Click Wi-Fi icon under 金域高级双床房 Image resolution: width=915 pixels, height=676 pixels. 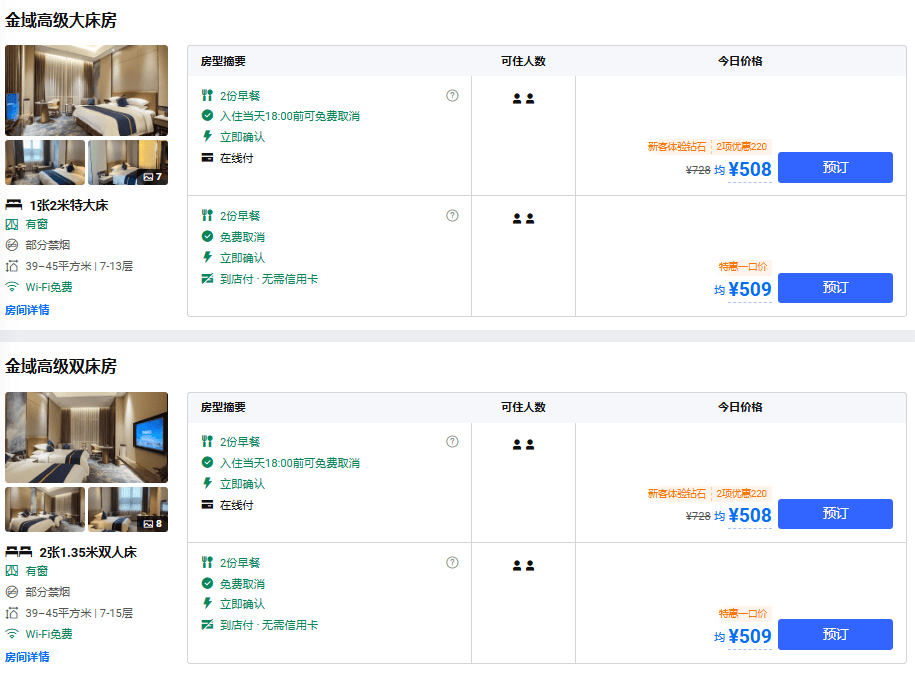(12, 633)
